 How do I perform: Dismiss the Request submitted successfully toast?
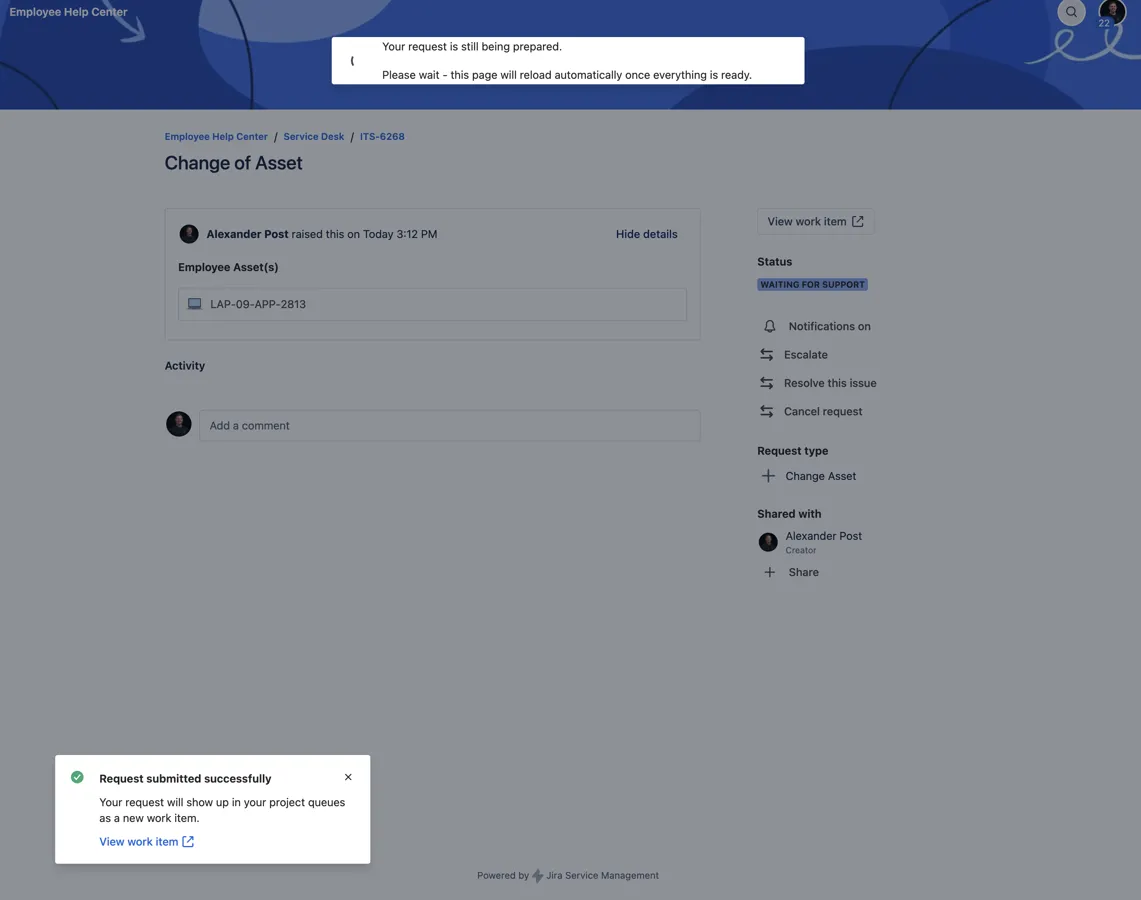348,778
